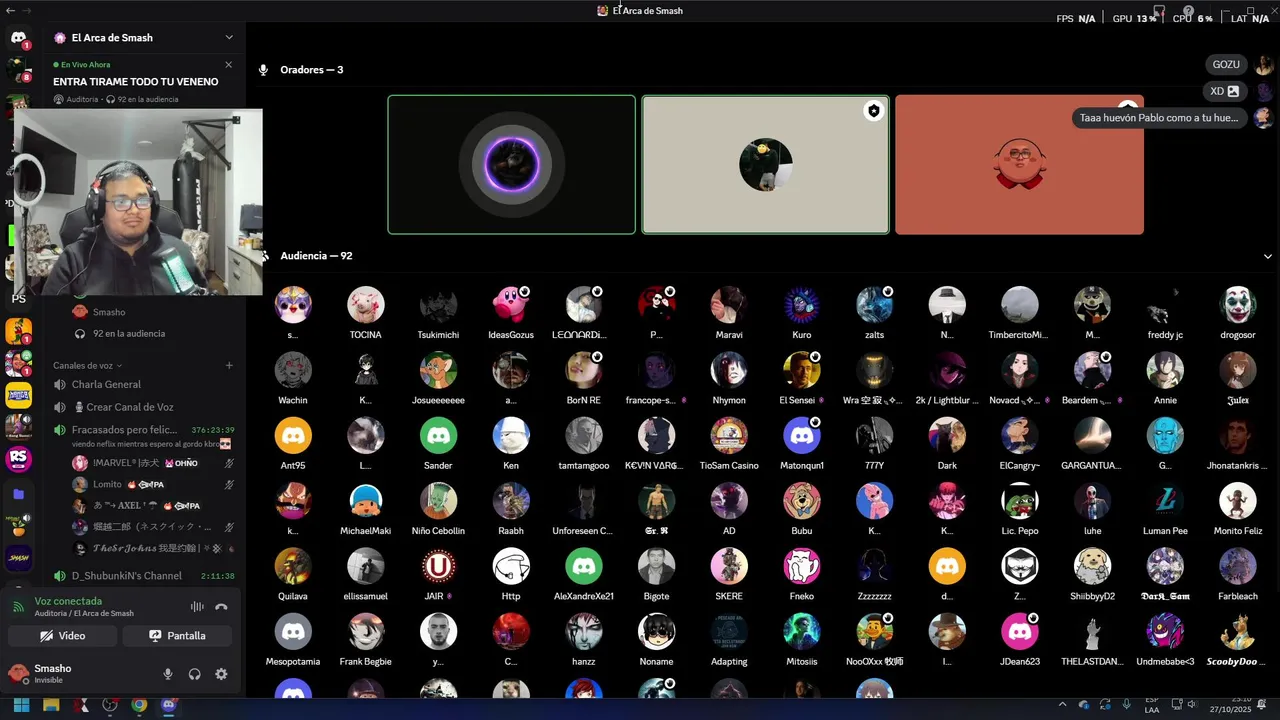Screen dimensions: 1280x720
Task: Open Voz conectada connection details
Action: pos(68,601)
